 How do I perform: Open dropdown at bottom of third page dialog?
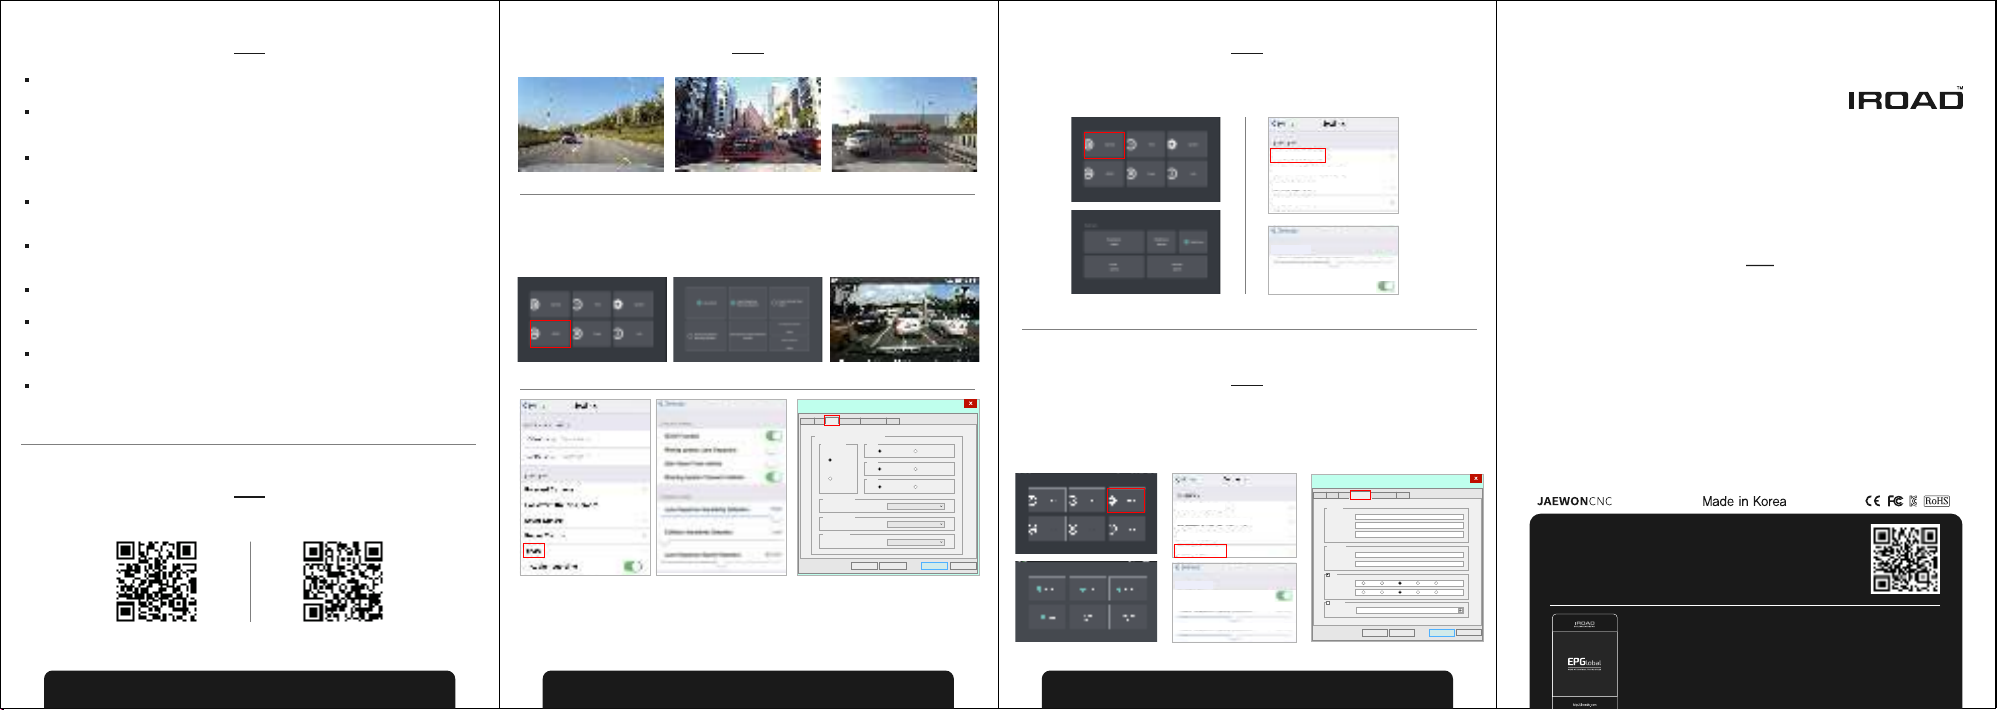pyautogui.click(x=1410, y=609)
